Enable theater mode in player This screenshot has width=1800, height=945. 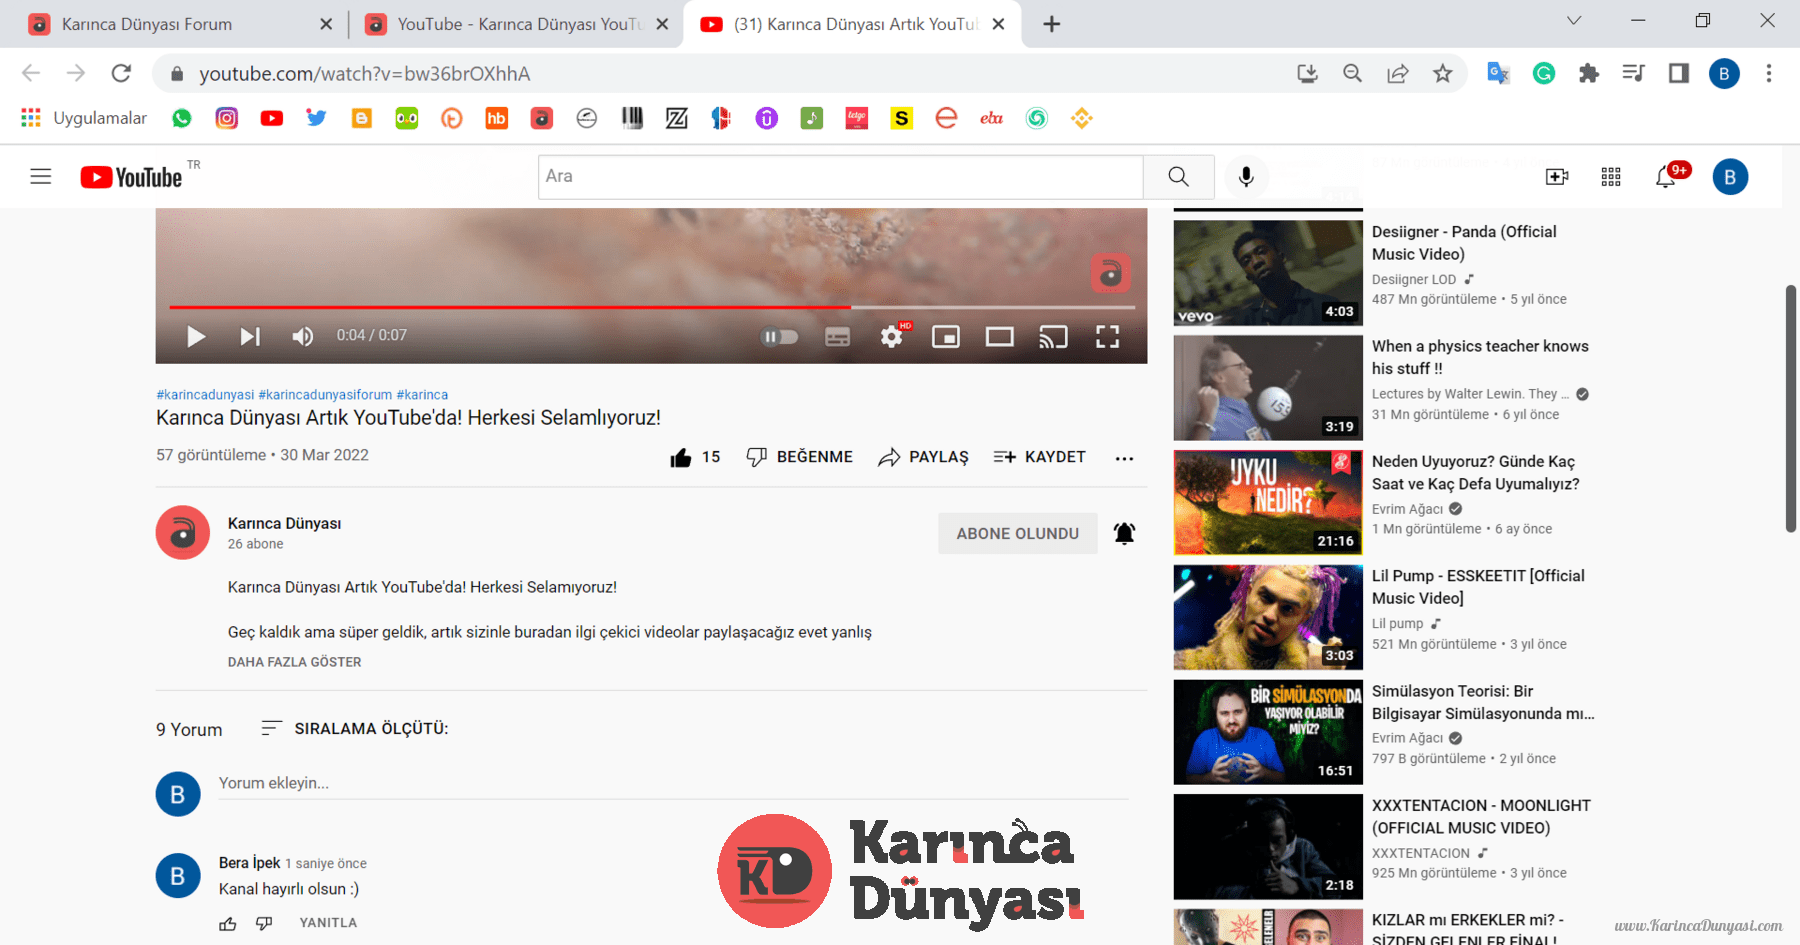[x=1000, y=337]
